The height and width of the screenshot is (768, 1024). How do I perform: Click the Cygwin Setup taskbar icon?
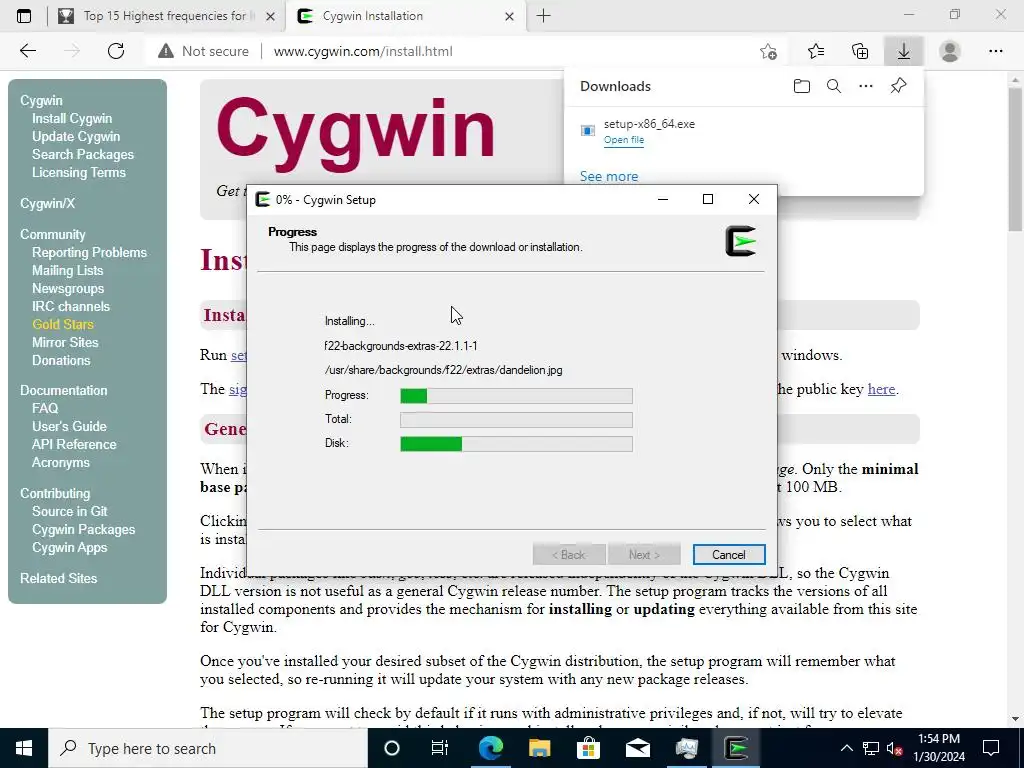(736, 748)
